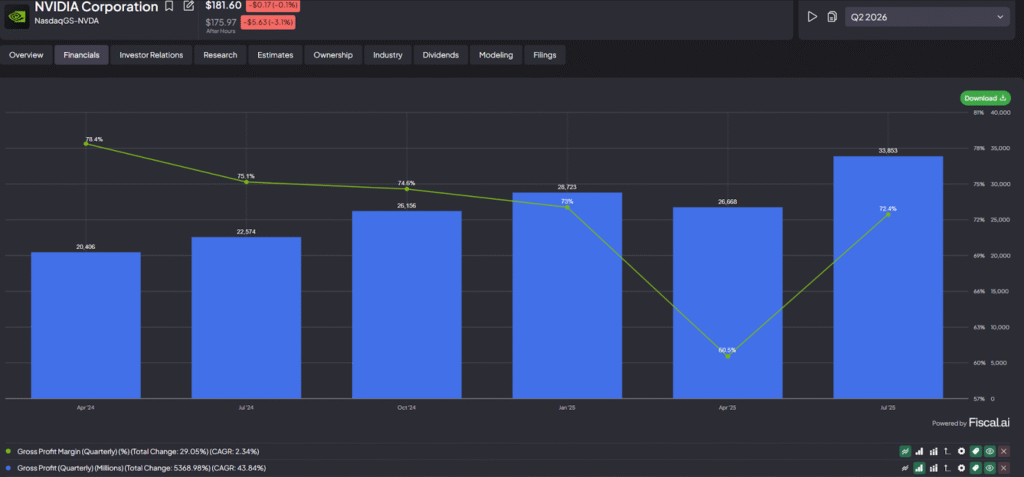Open settings gear for Gross Profit Margin series
1024x477 pixels.
click(x=961, y=451)
